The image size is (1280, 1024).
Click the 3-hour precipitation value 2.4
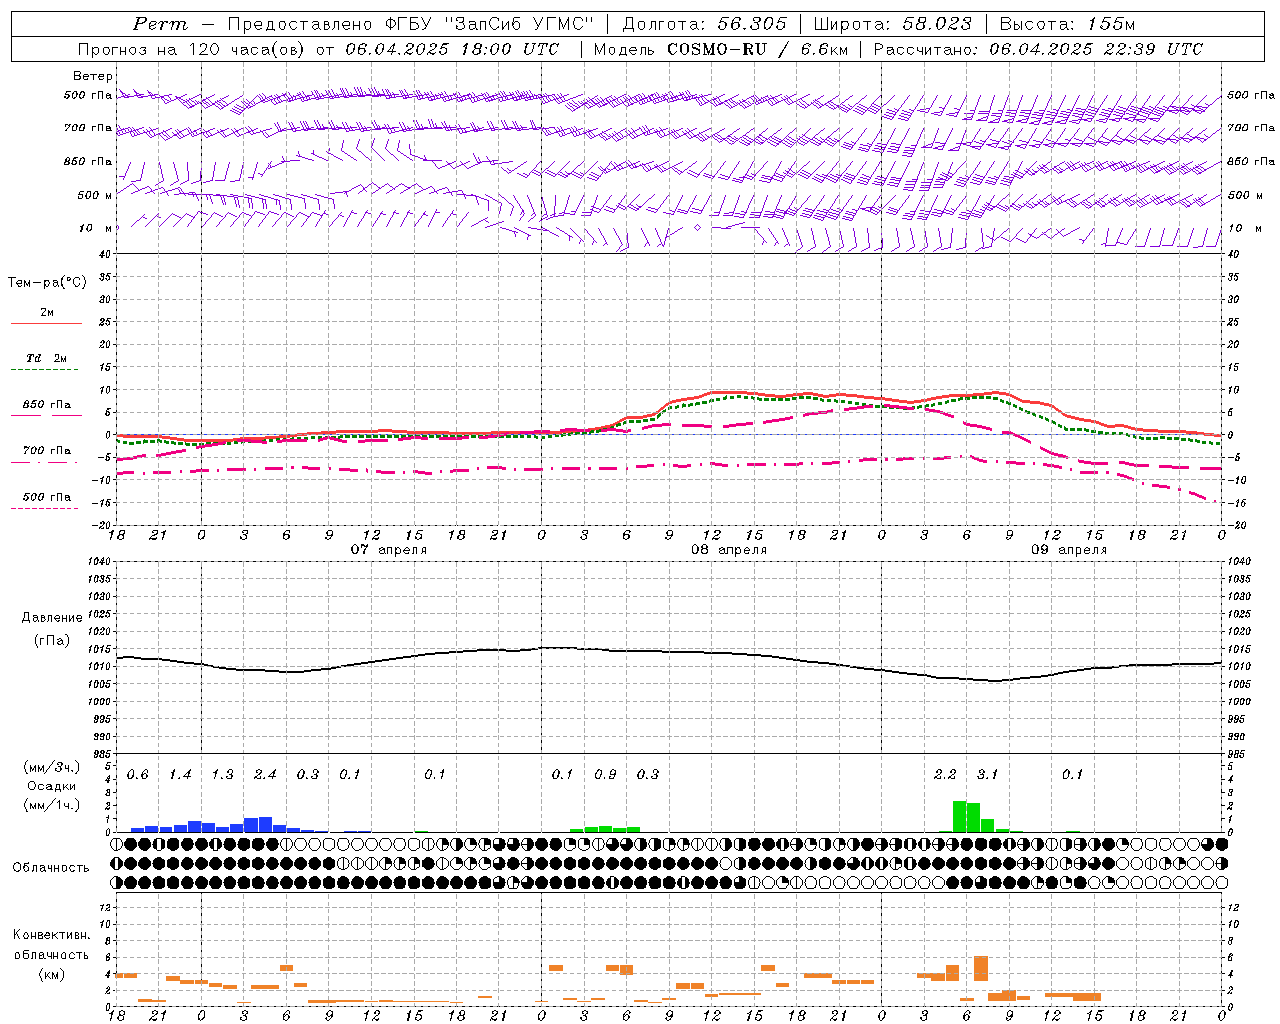[x=265, y=775]
